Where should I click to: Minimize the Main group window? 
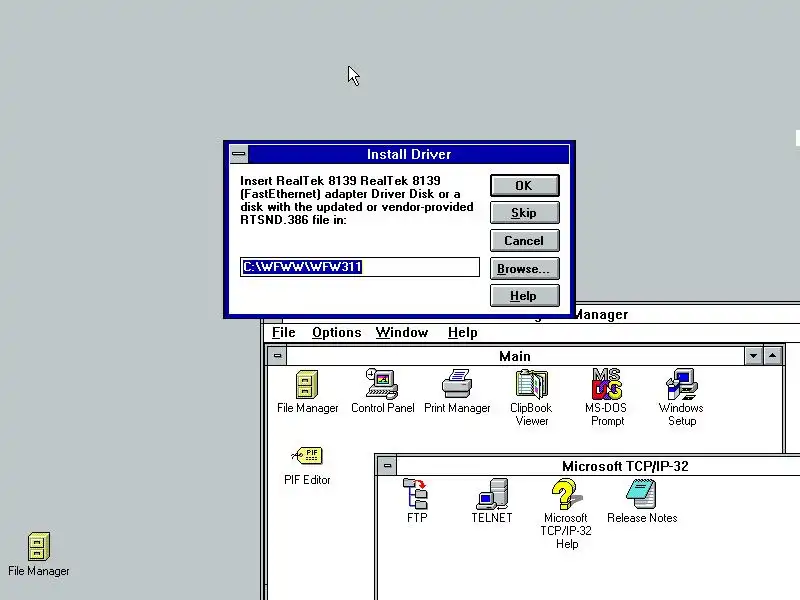coord(754,356)
